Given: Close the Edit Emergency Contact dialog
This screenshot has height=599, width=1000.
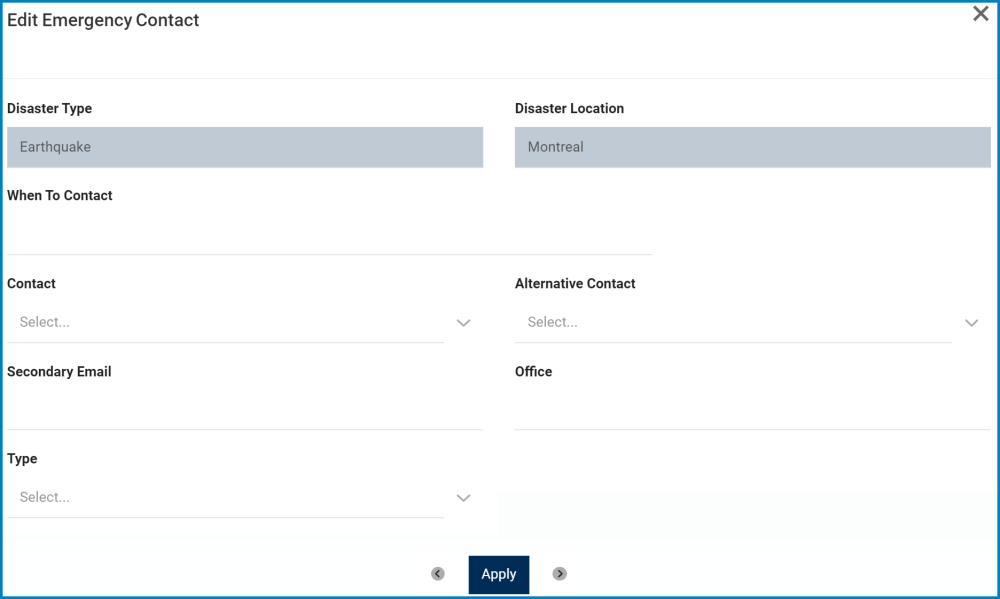Looking at the screenshot, I should (981, 14).
